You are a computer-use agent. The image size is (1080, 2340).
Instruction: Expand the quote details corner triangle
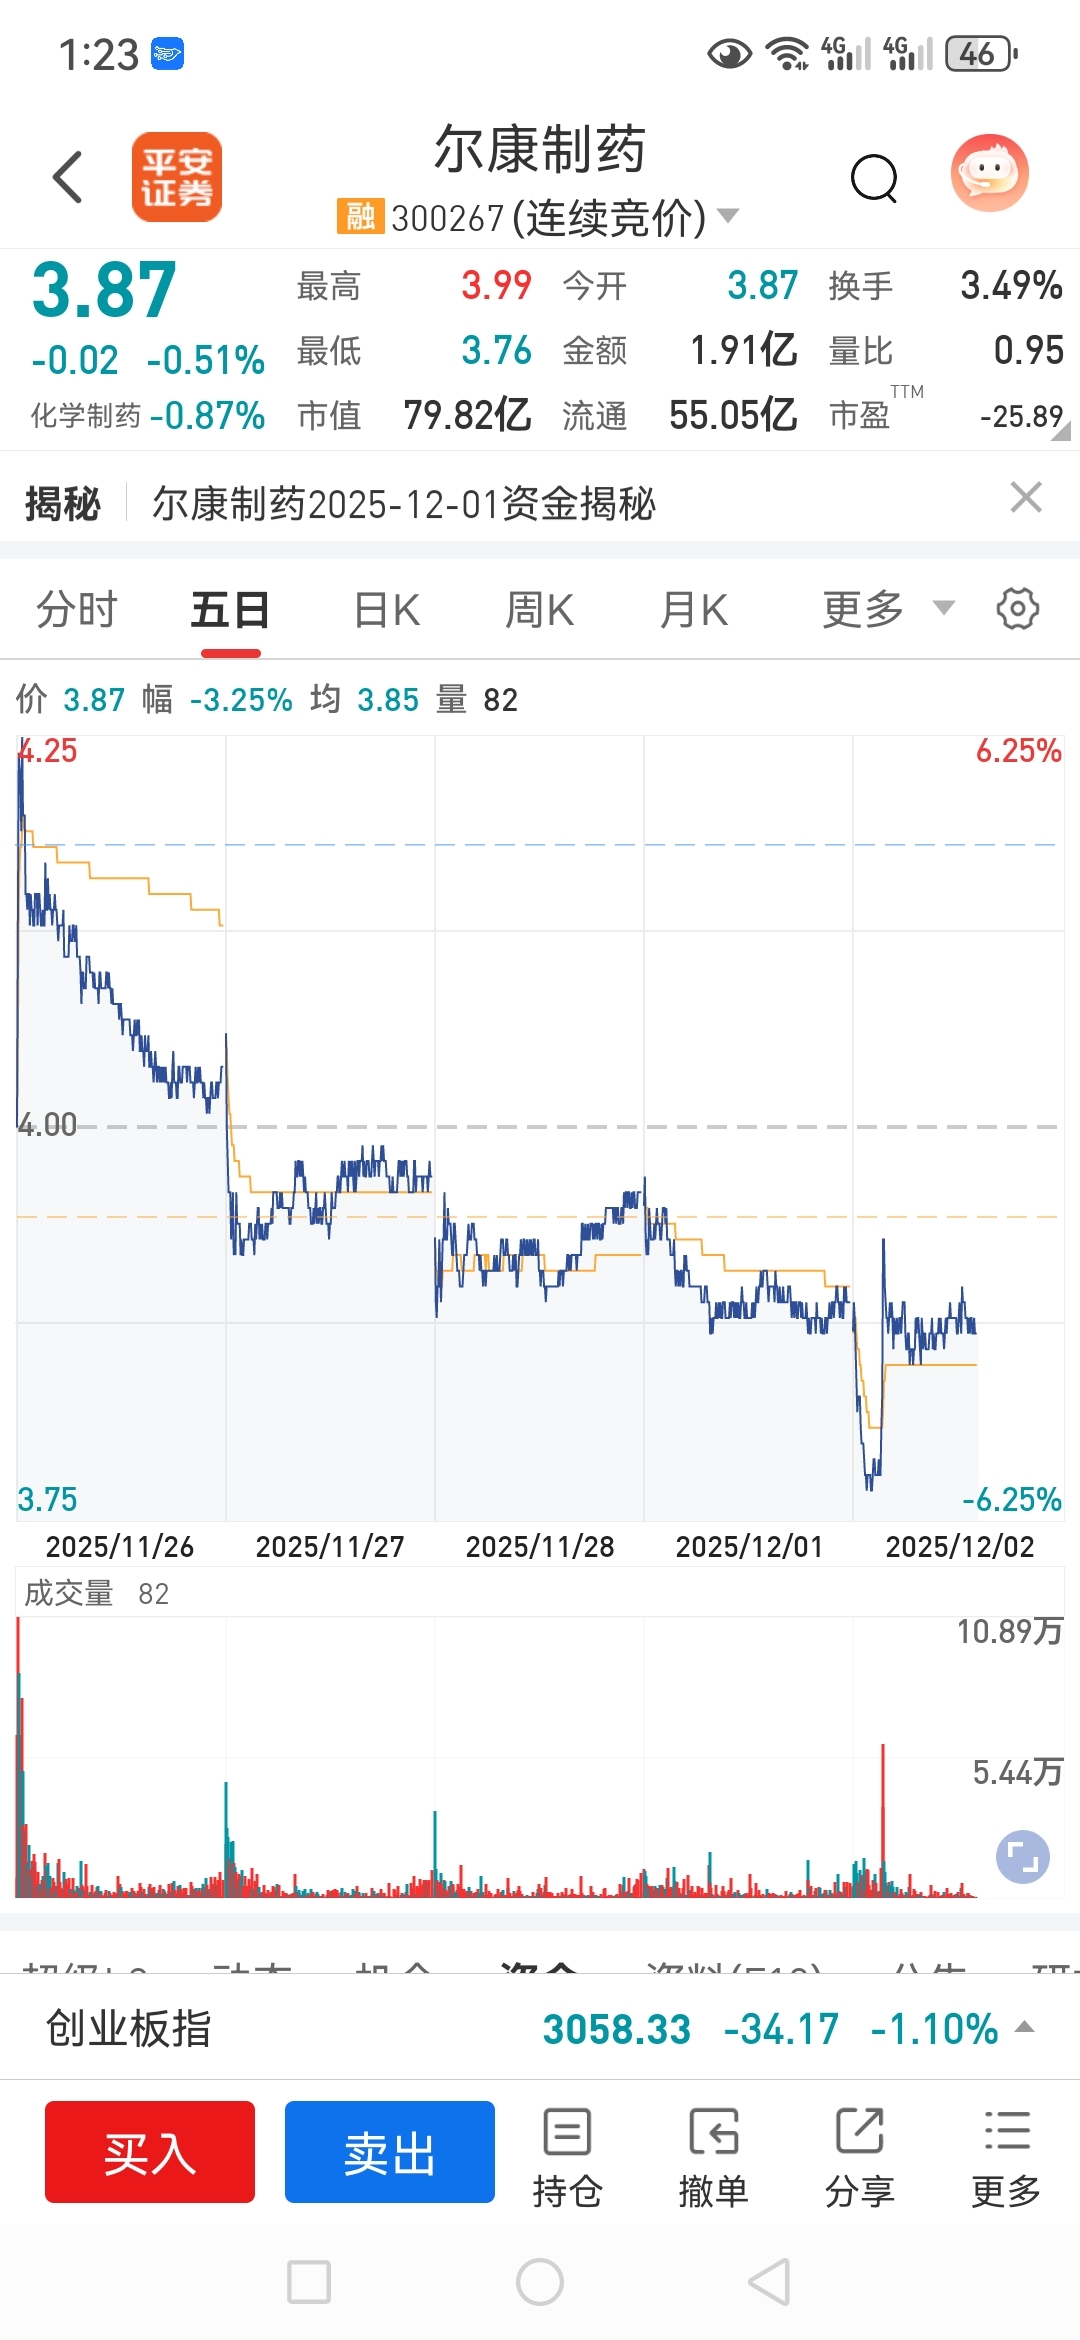1060,431
